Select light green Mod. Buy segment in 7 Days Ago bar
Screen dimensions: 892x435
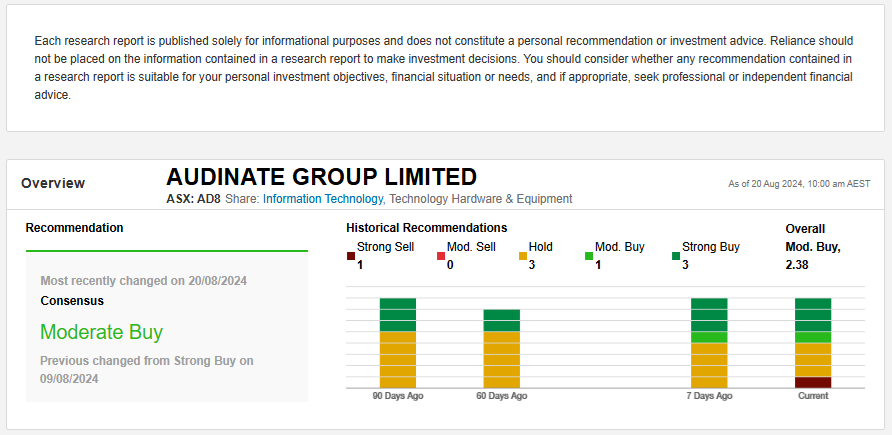[709, 337]
